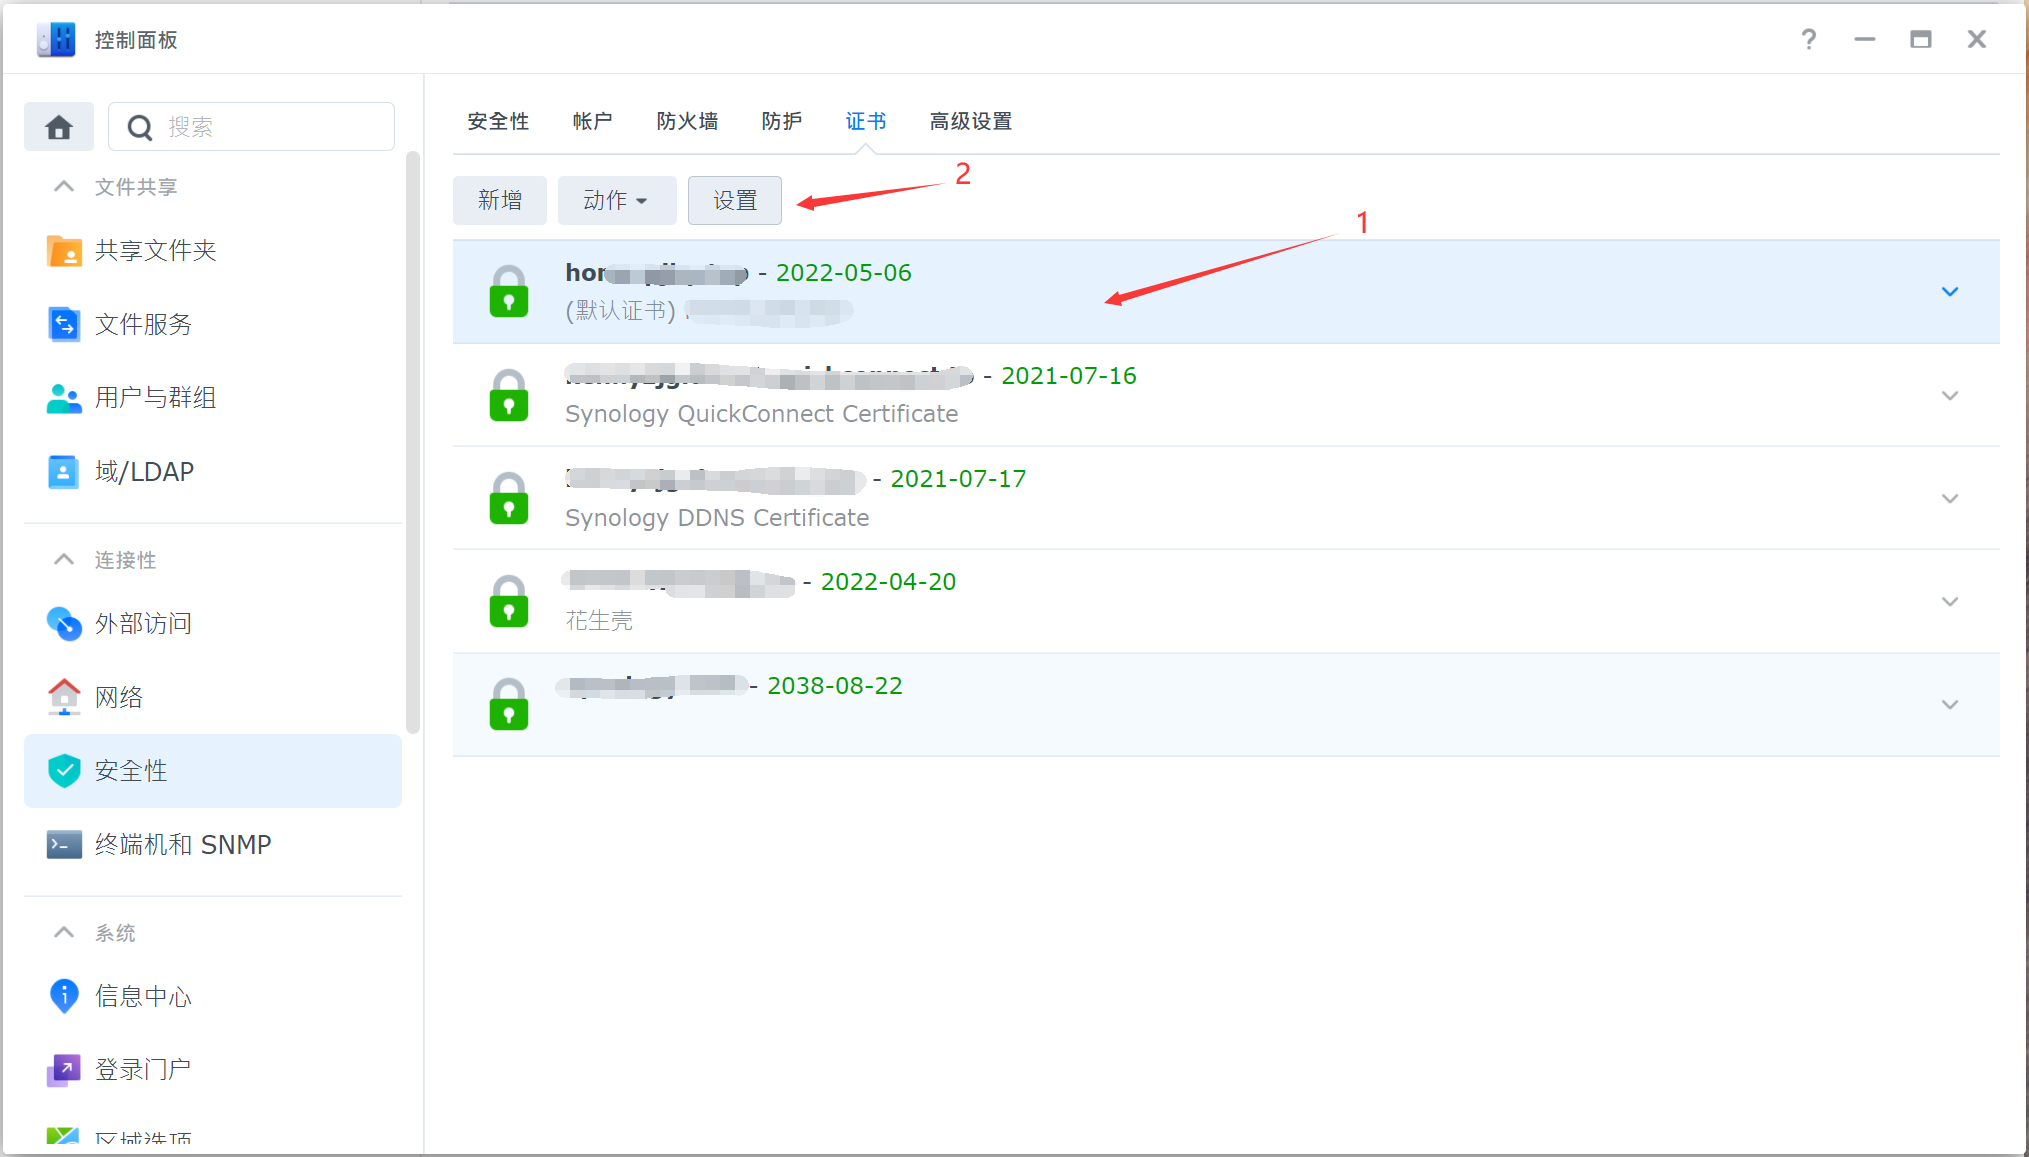Click the Synology QuickConnect Certificate label
Viewport: 2029px width, 1157px height.
(762, 414)
